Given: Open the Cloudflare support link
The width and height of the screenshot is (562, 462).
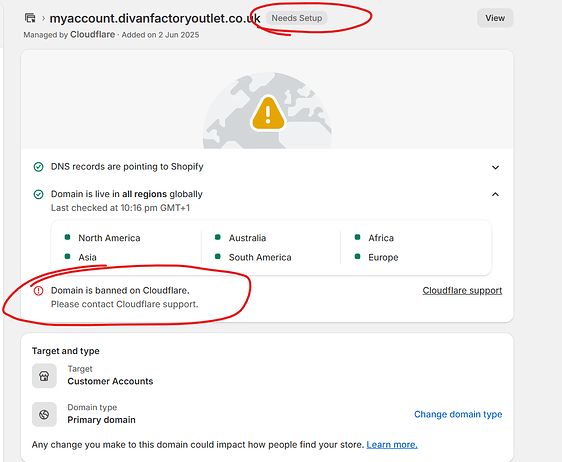Looking at the screenshot, I should point(462,290).
